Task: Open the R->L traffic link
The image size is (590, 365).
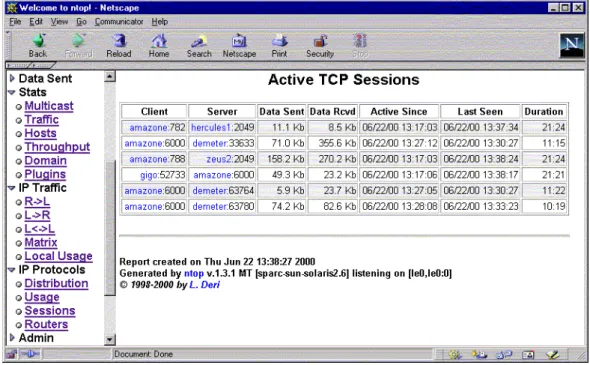Action: tap(37, 202)
